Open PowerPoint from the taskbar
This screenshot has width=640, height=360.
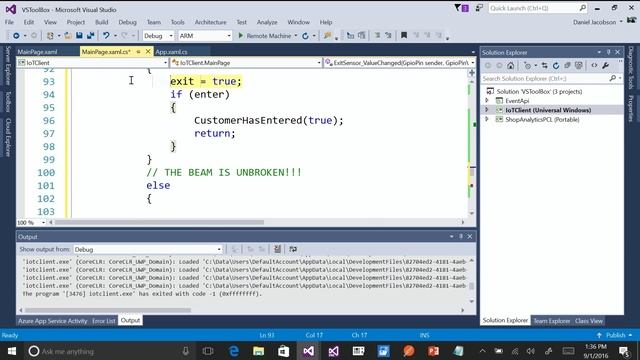click(x=433, y=351)
